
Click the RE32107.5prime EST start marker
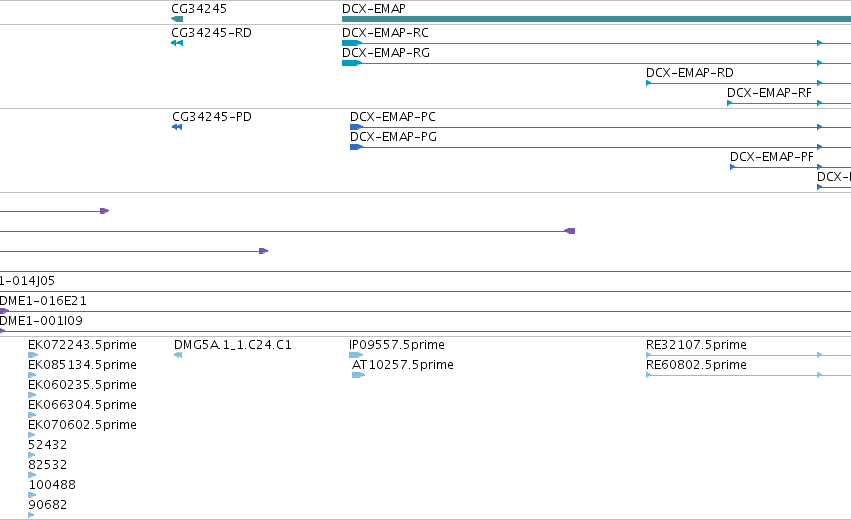point(649,355)
